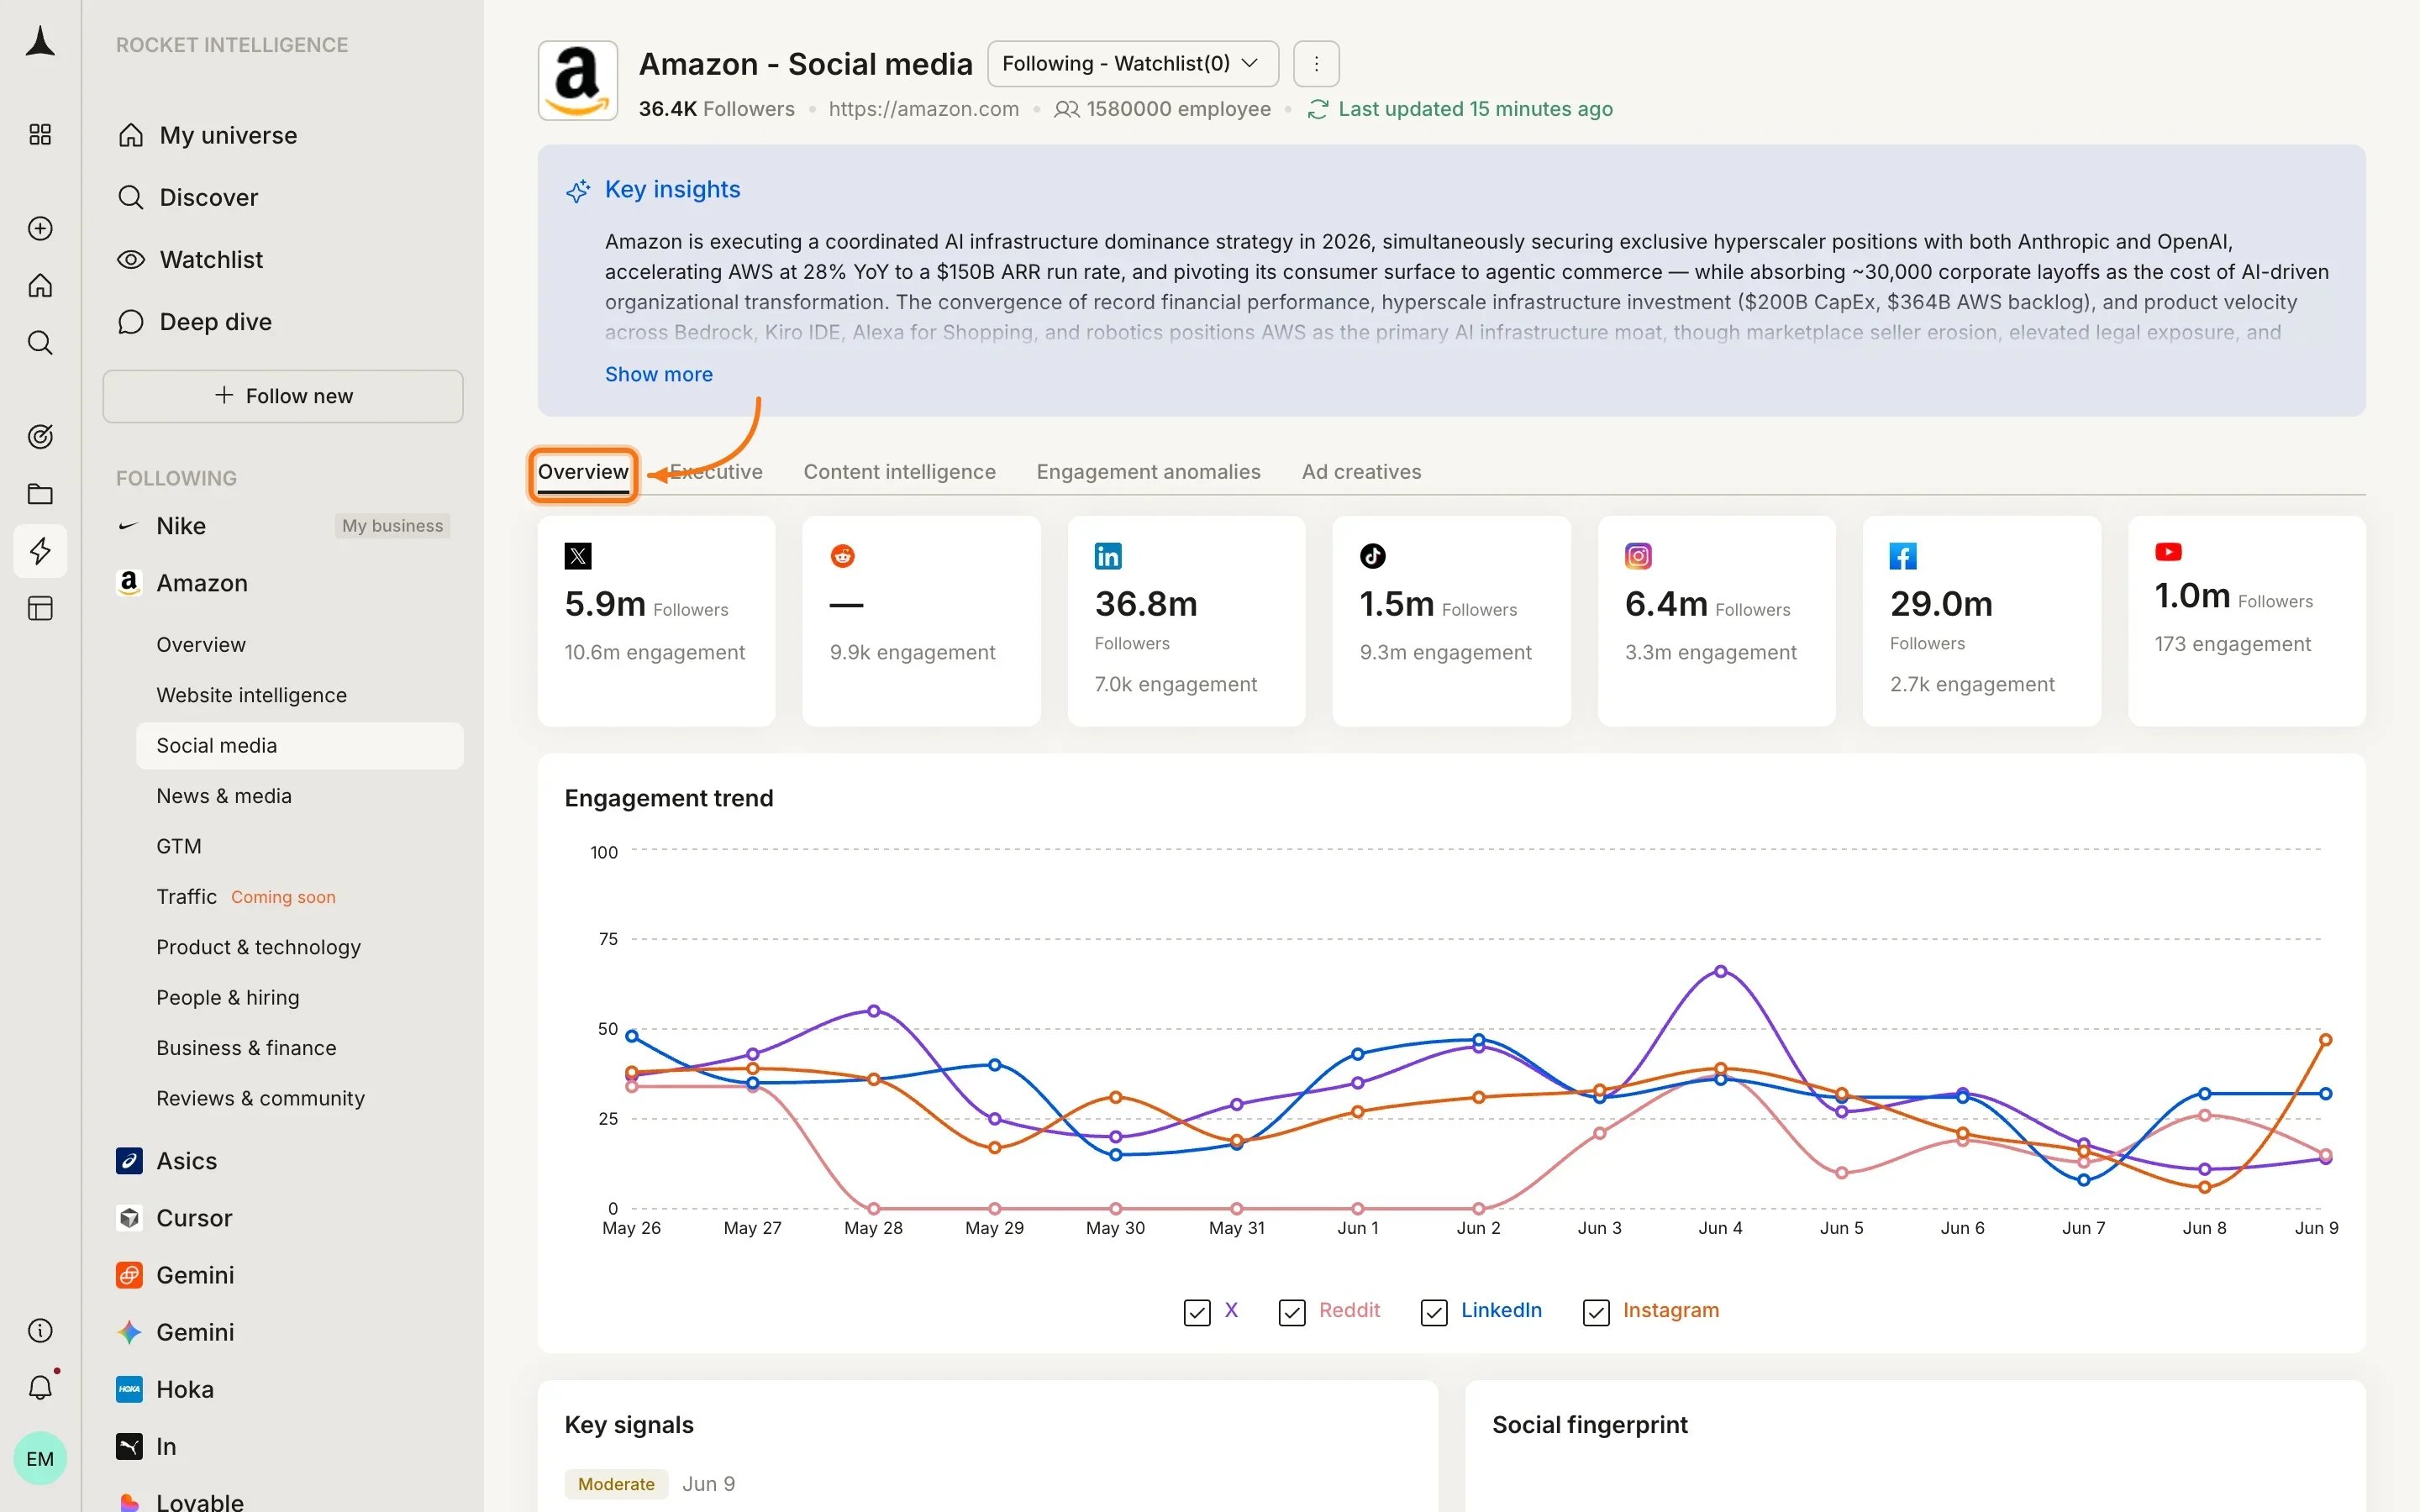This screenshot has height=1512, width=2420.
Task: Open the dashboard grid icon in rail
Action: click(40, 134)
